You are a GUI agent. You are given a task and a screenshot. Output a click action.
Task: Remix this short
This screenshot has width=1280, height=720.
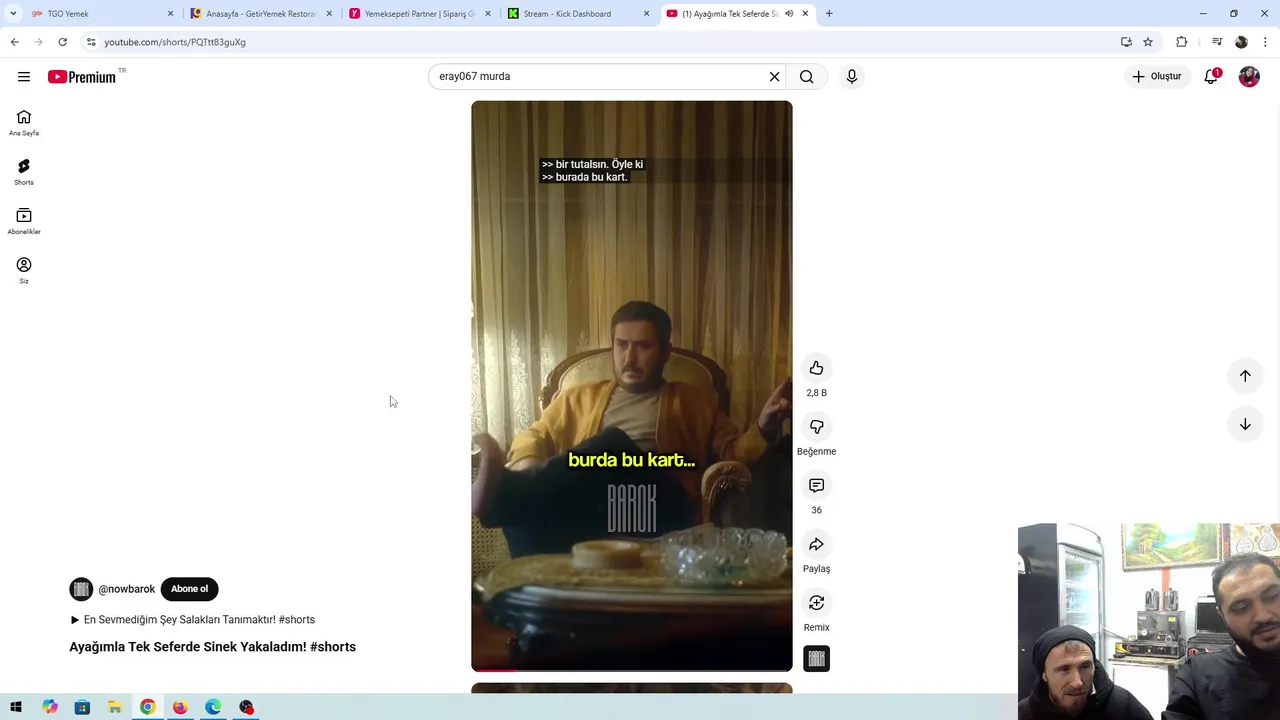(816, 603)
